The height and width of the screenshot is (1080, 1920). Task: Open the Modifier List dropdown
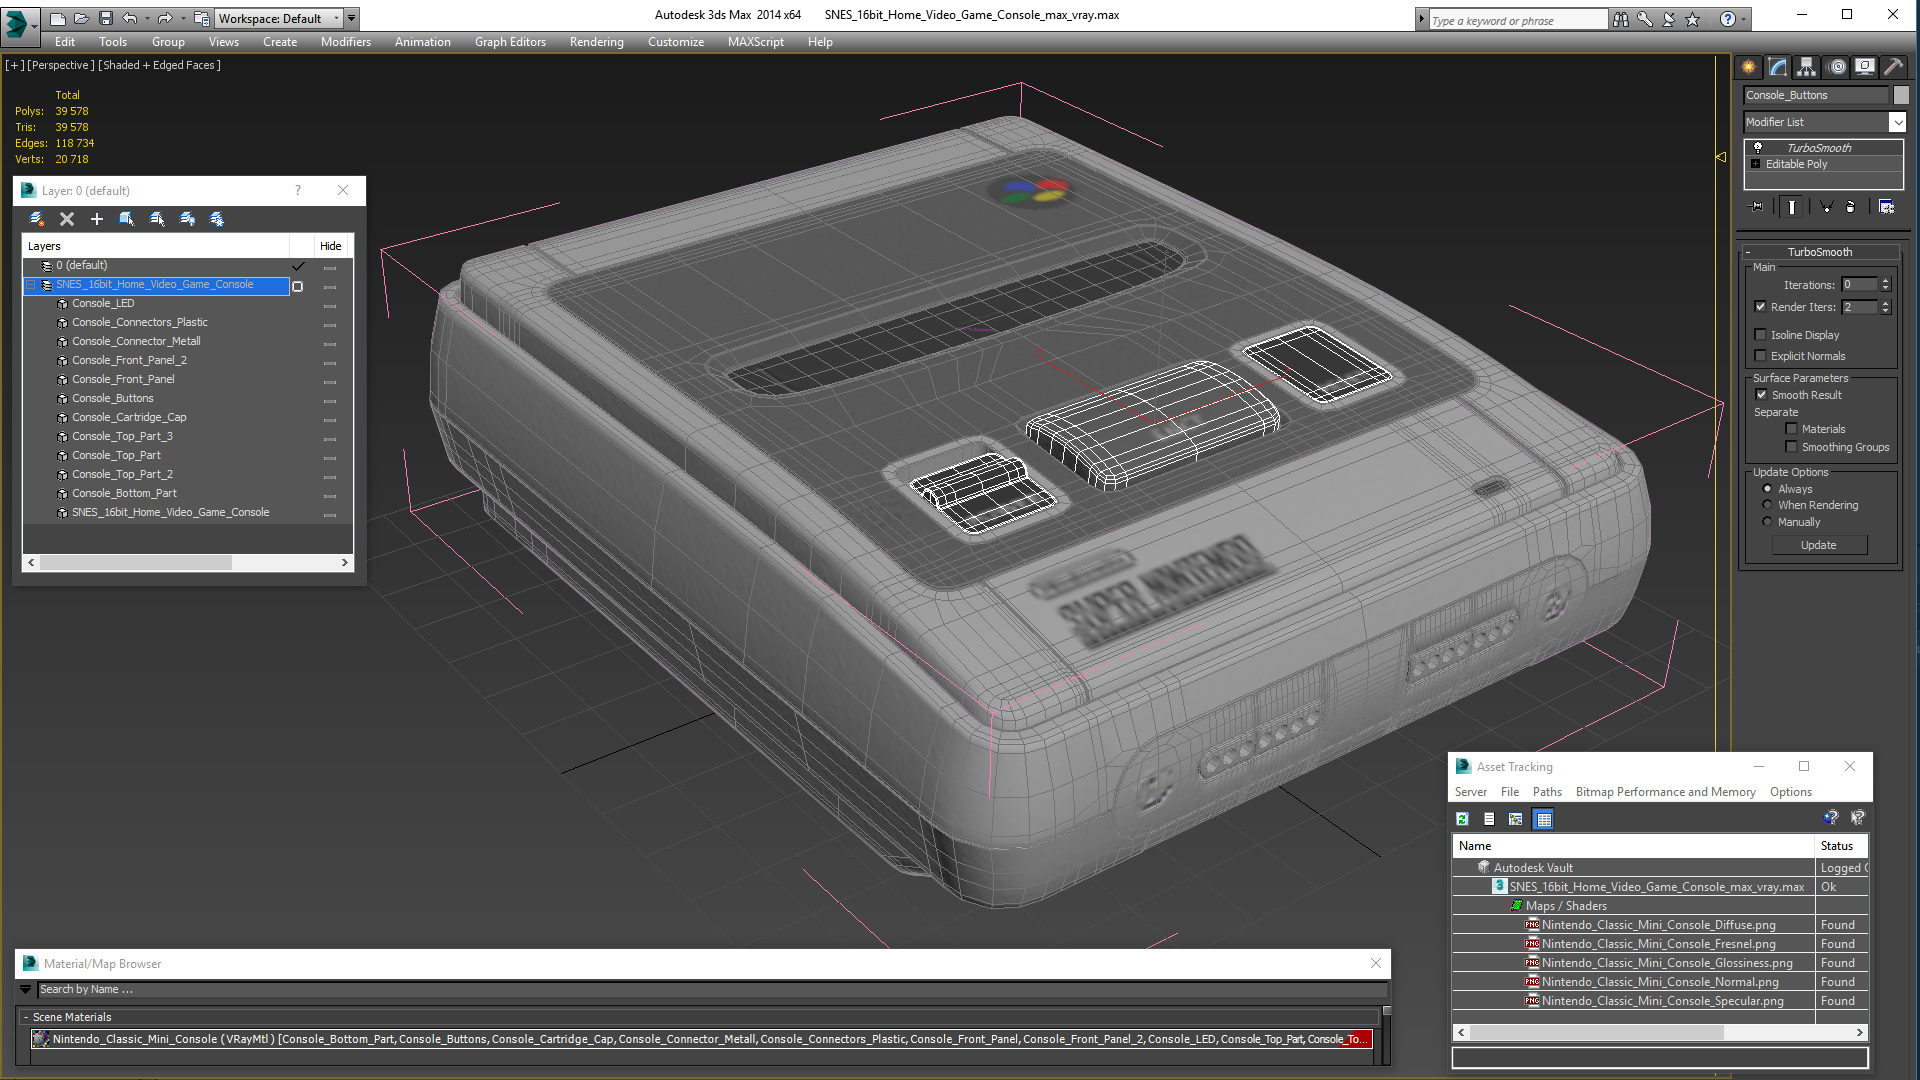(1897, 122)
